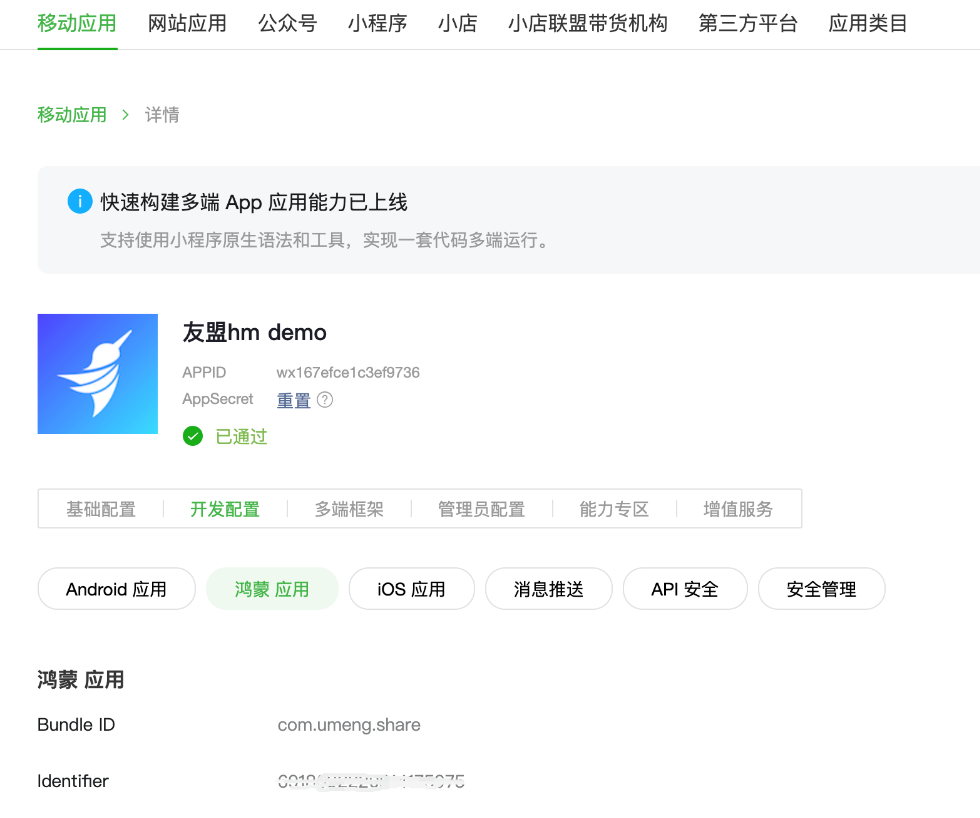Screen dimensions: 980x818
Task: Select the 开发配置 section tab
Action: [x=225, y=509]
